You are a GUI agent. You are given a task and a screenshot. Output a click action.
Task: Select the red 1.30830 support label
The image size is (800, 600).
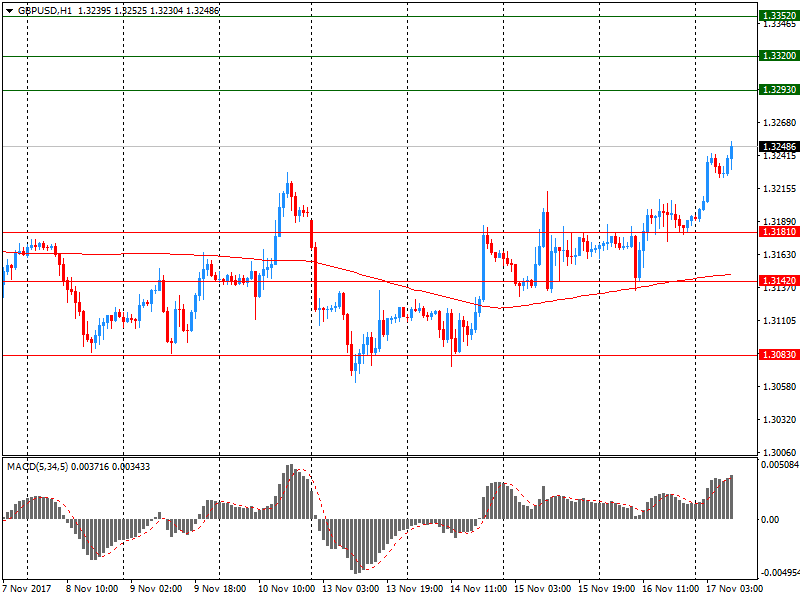(778, 355)
